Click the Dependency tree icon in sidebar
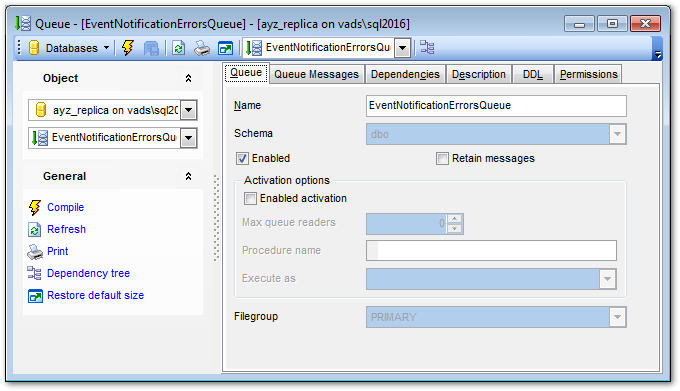 tap(34, 273)
